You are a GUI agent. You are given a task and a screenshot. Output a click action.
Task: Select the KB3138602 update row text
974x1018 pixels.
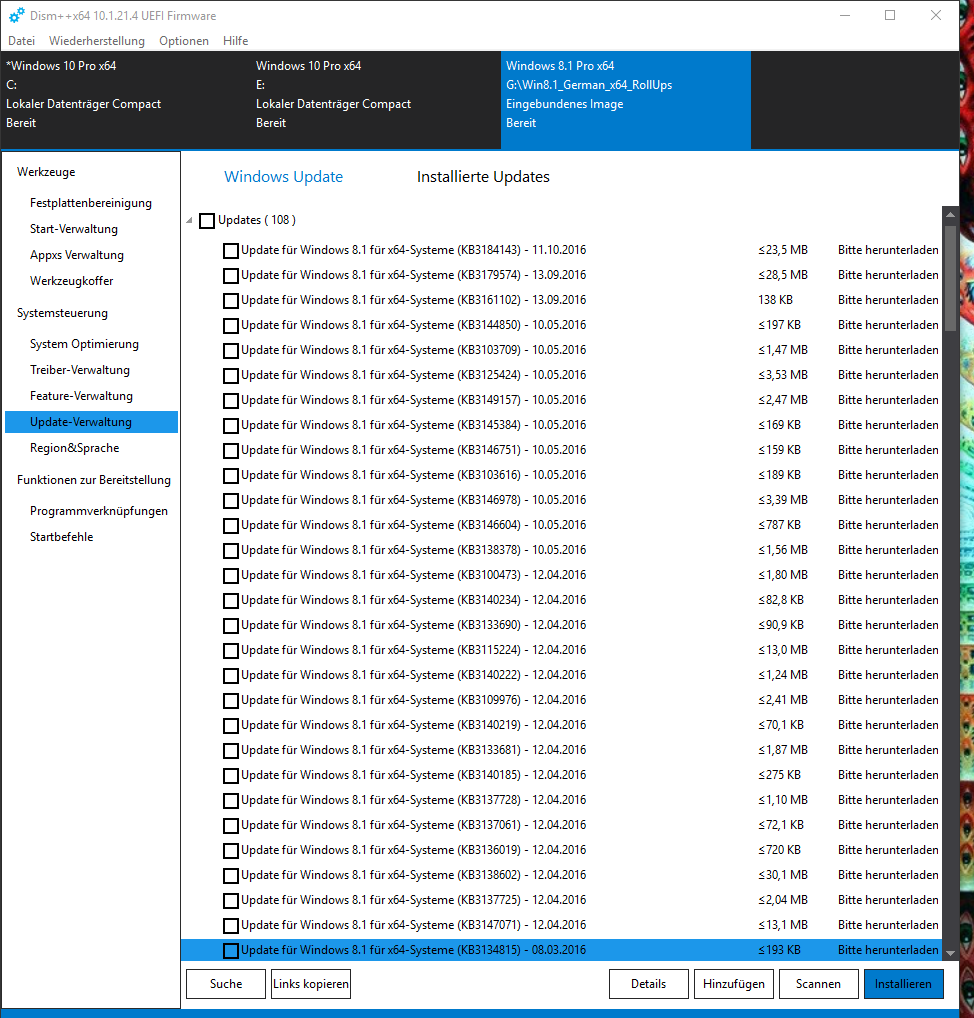pos(414,875)
